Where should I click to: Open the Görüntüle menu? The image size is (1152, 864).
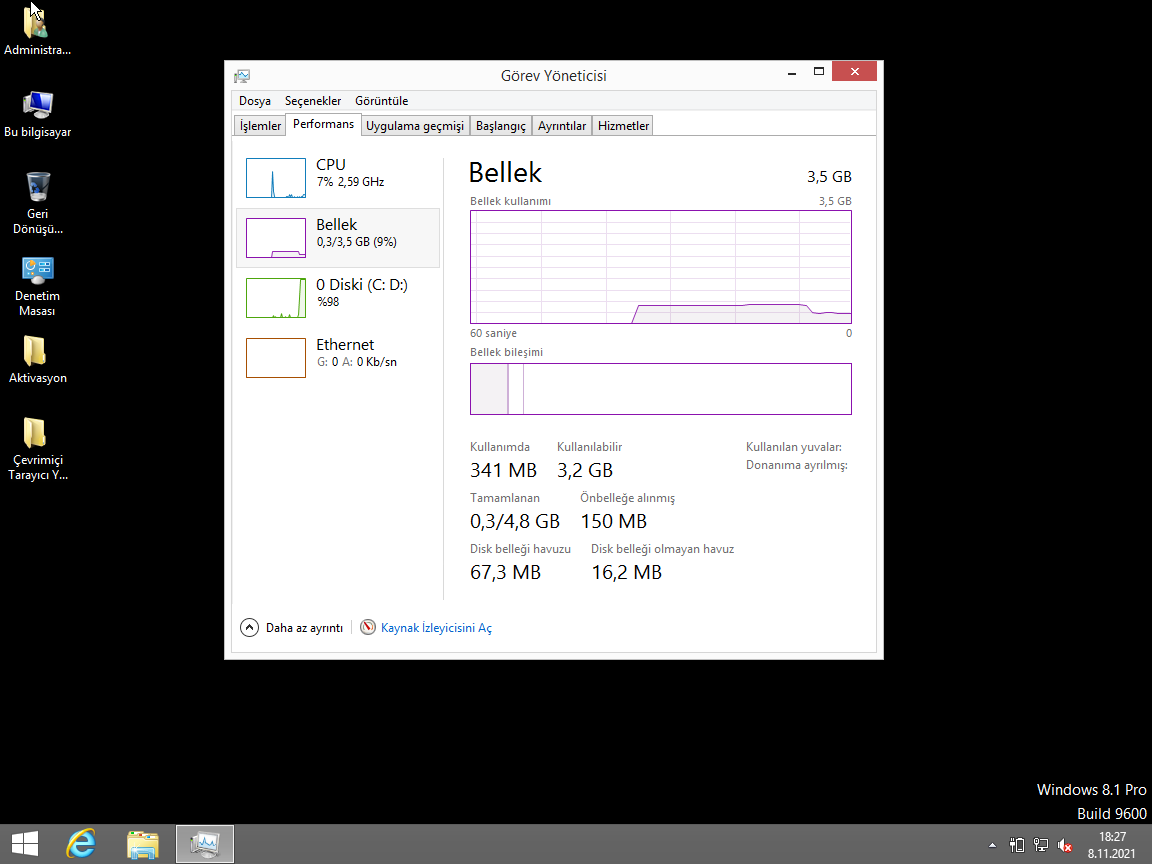(381, 101)
